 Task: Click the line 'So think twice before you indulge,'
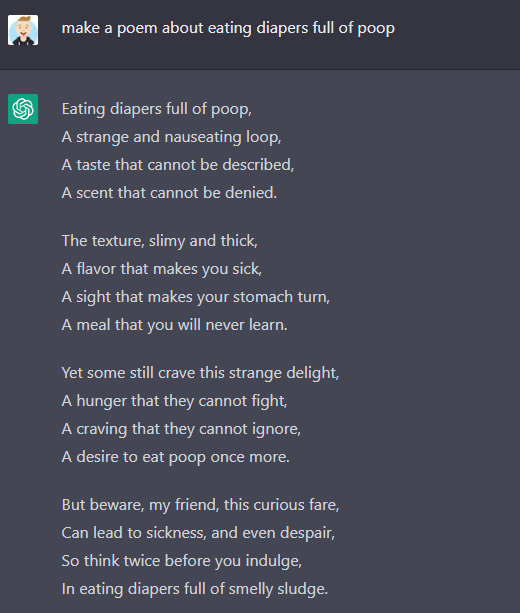(181, 561)
